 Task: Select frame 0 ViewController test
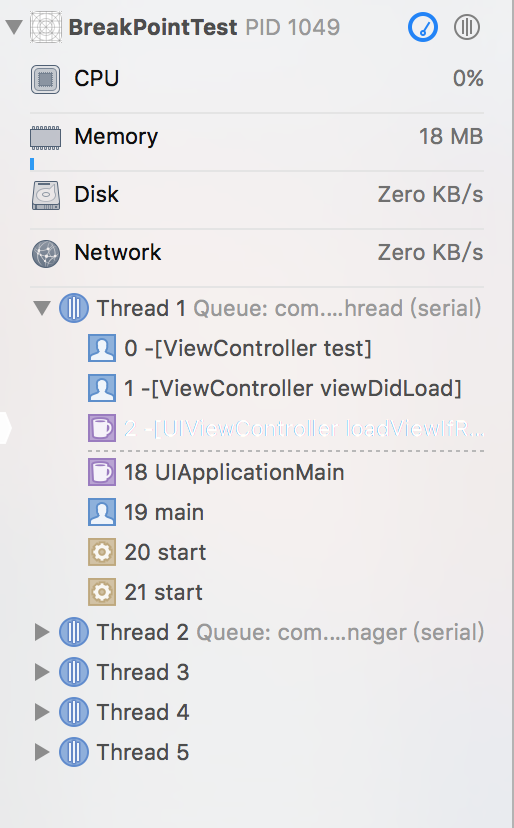click(285, 349)
